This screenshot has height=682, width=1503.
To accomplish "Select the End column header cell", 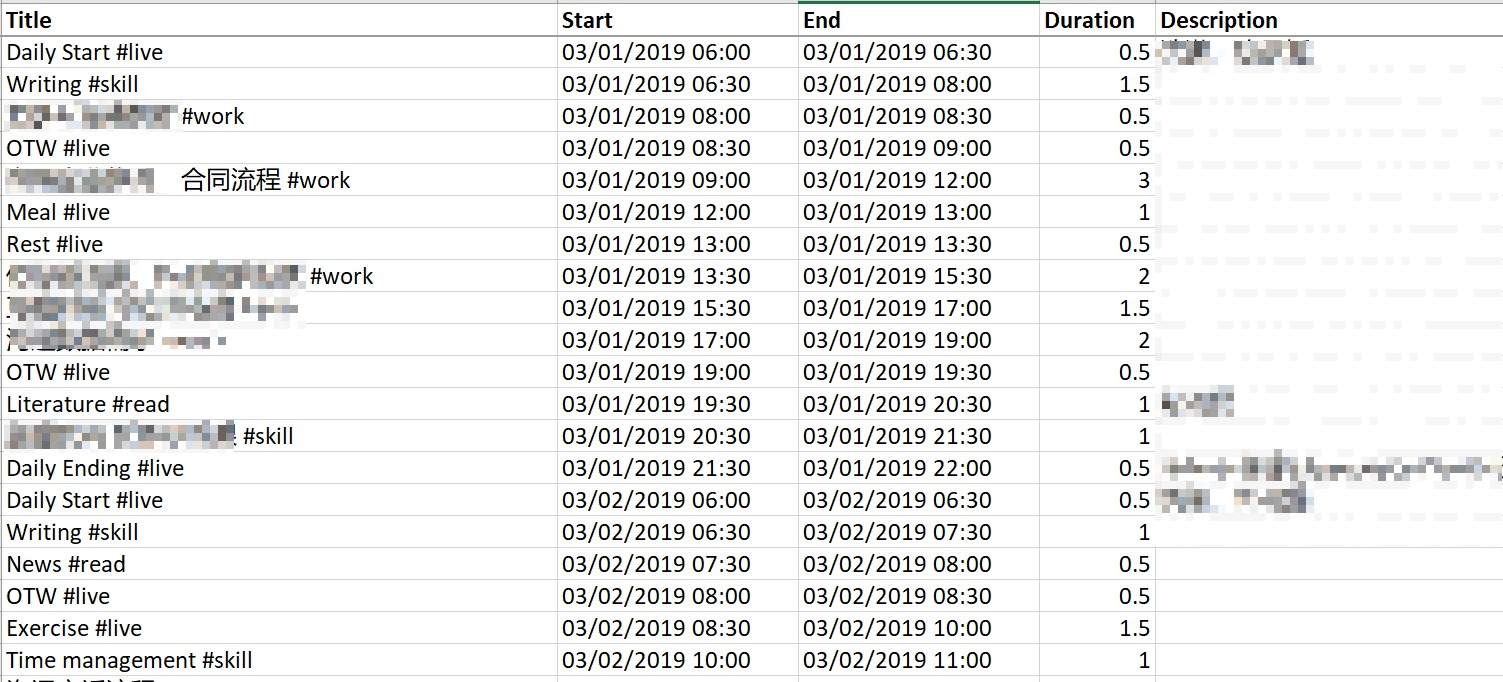I will click(x=919, y=20).
